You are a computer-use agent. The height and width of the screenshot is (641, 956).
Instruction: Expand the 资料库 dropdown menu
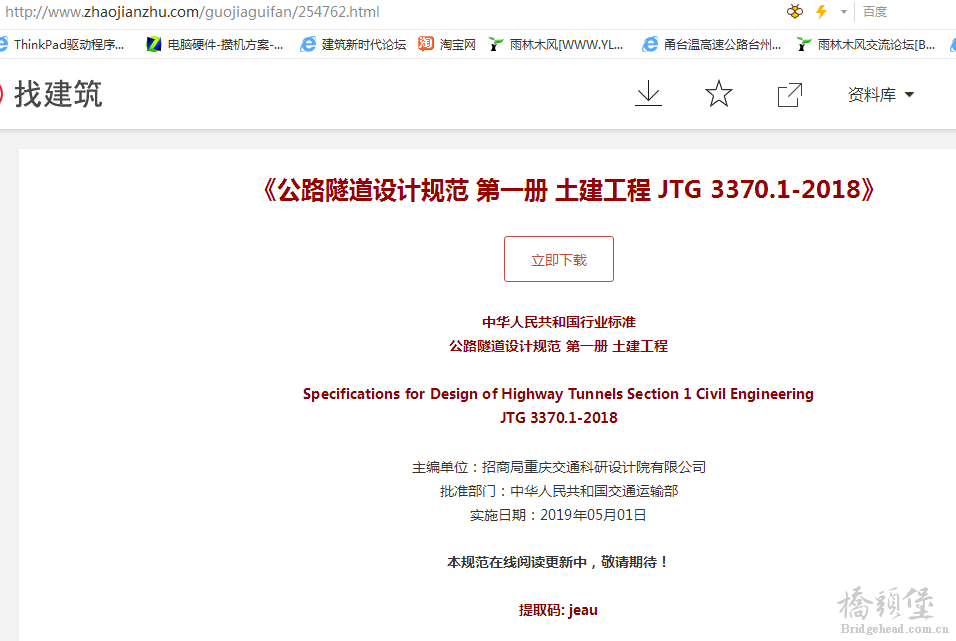click(881, 95)
